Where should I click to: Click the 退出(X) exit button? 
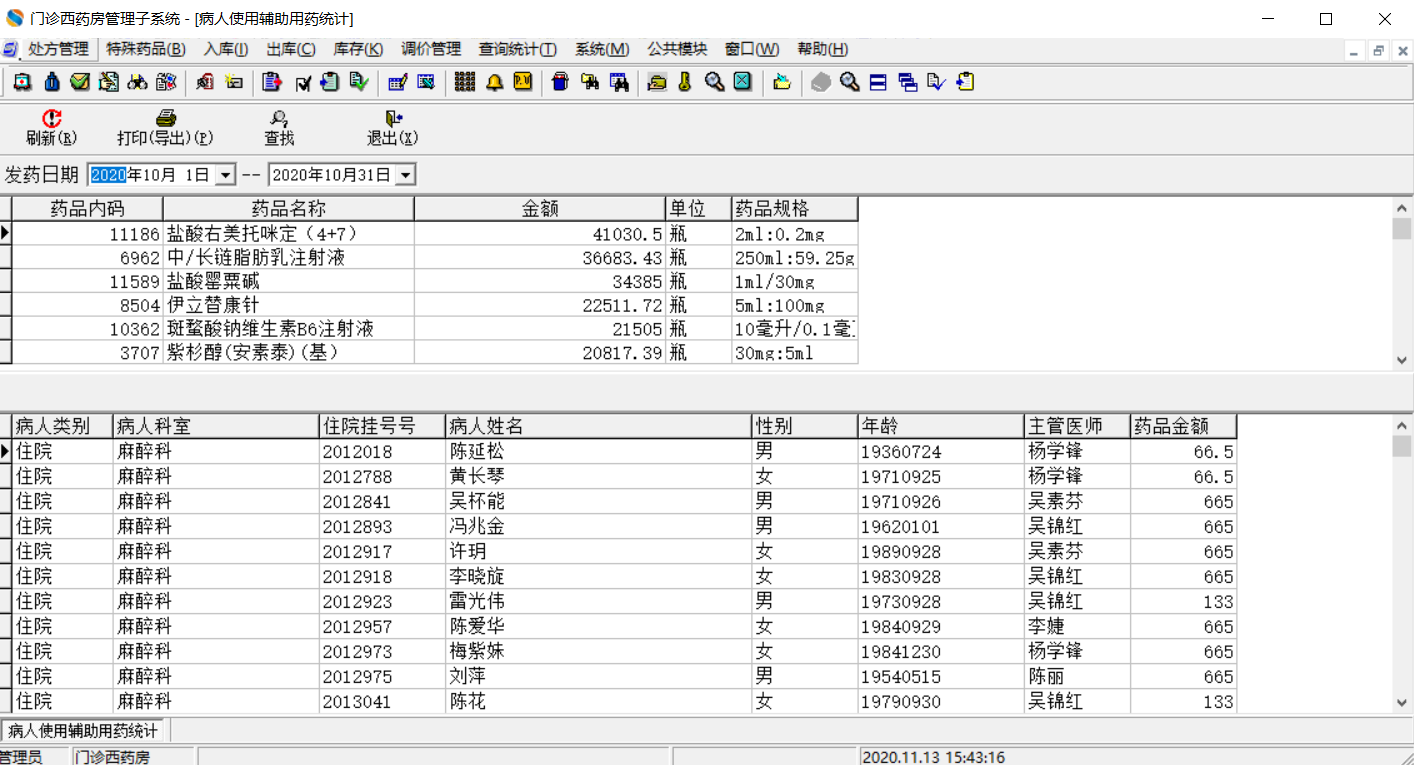392,128
